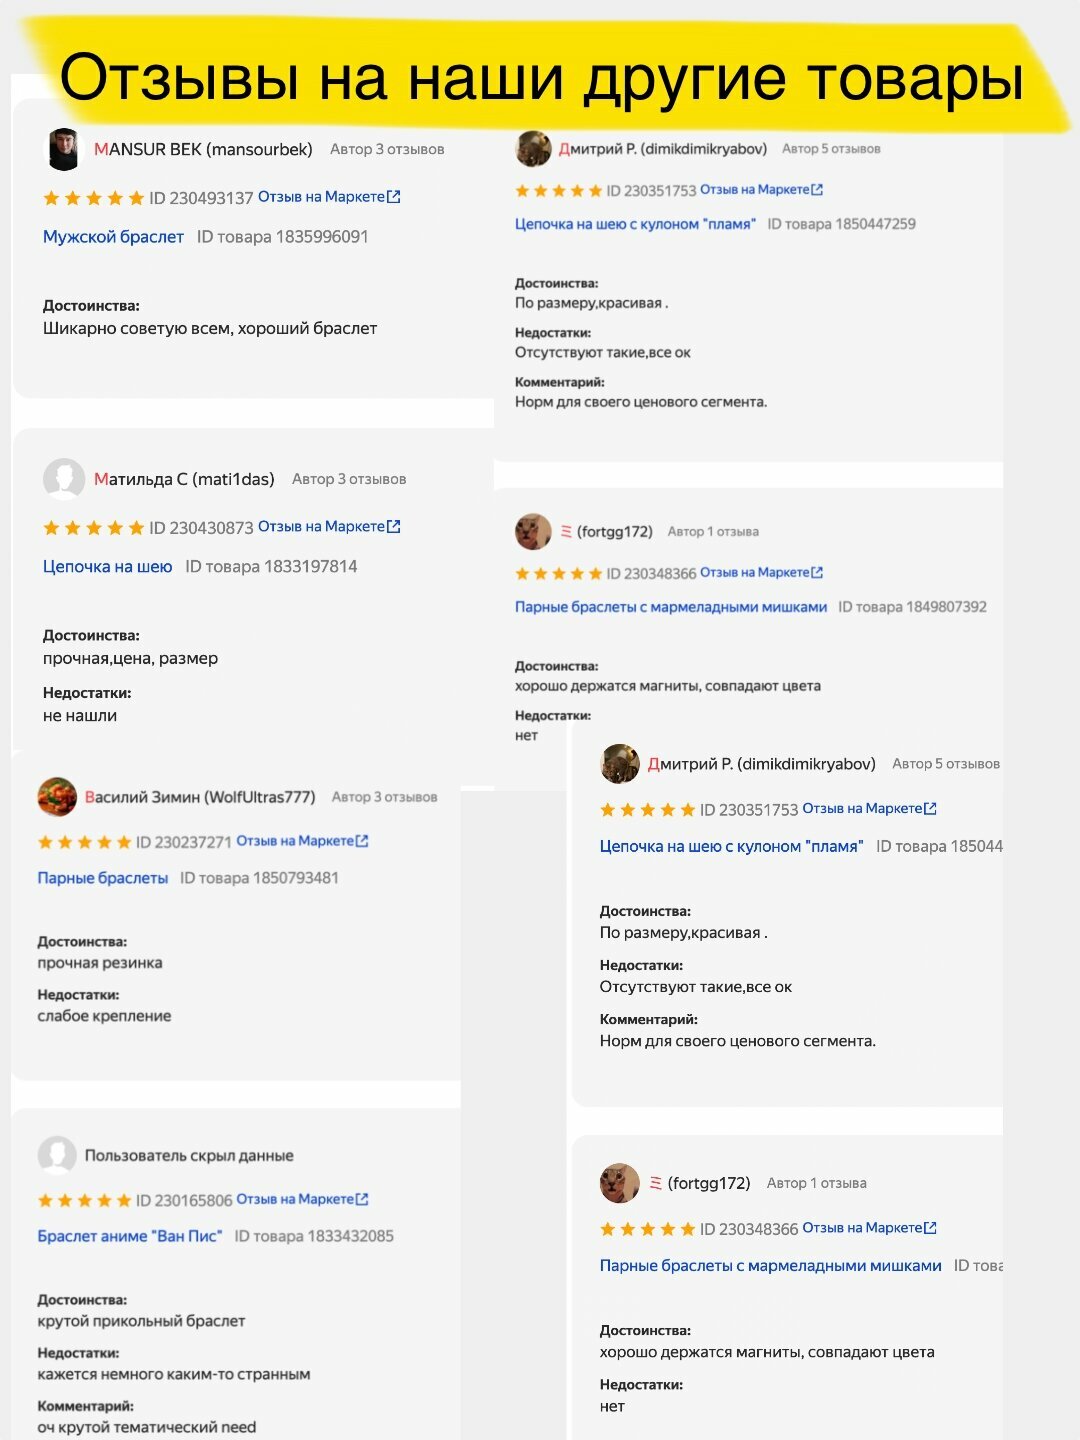
Task: Open the external-link icon beside ID 230430873
Action: (394, 527)
